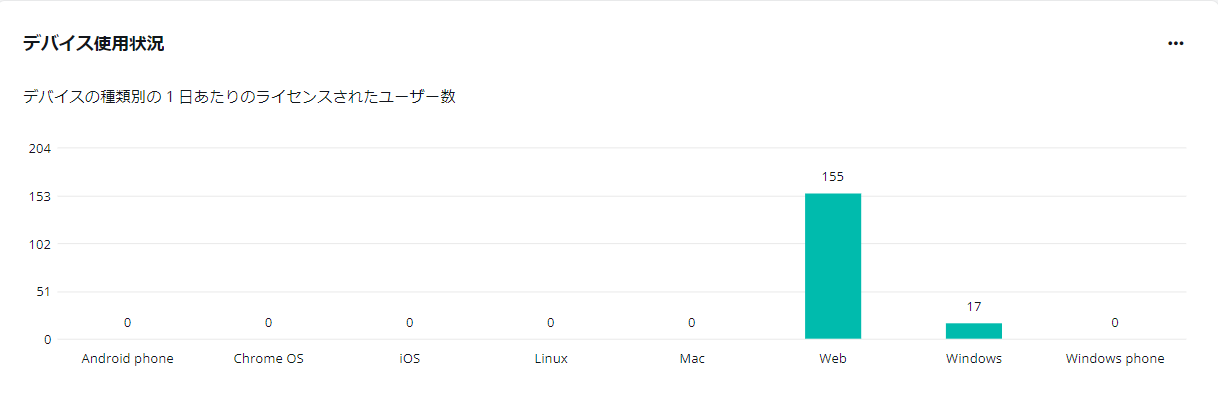
Task: Click the 153 y-axis value
Action: 41,196
